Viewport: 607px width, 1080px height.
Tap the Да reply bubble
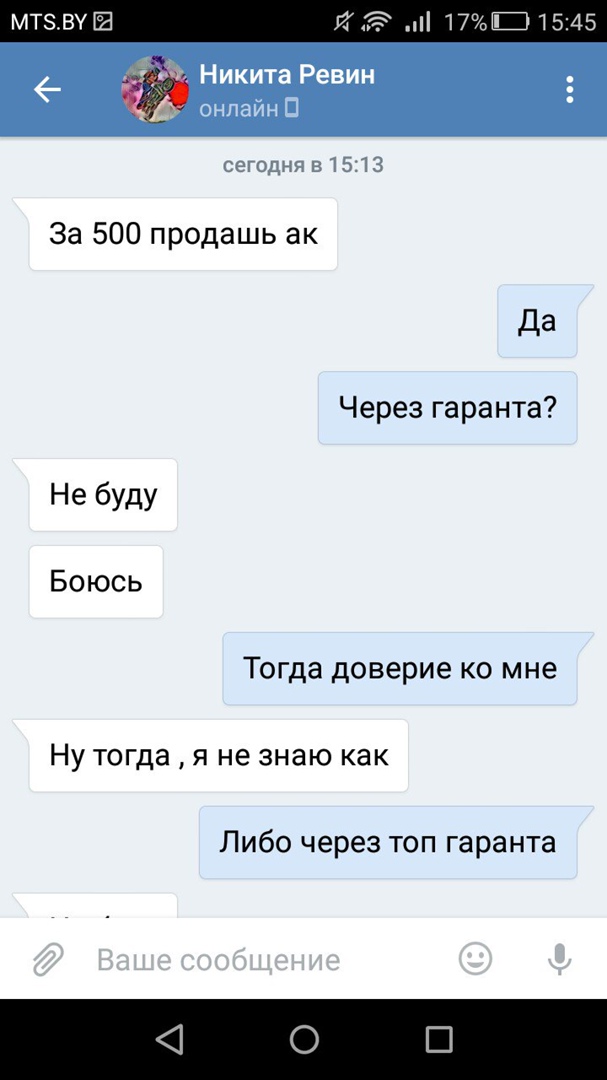click(537, 321)
